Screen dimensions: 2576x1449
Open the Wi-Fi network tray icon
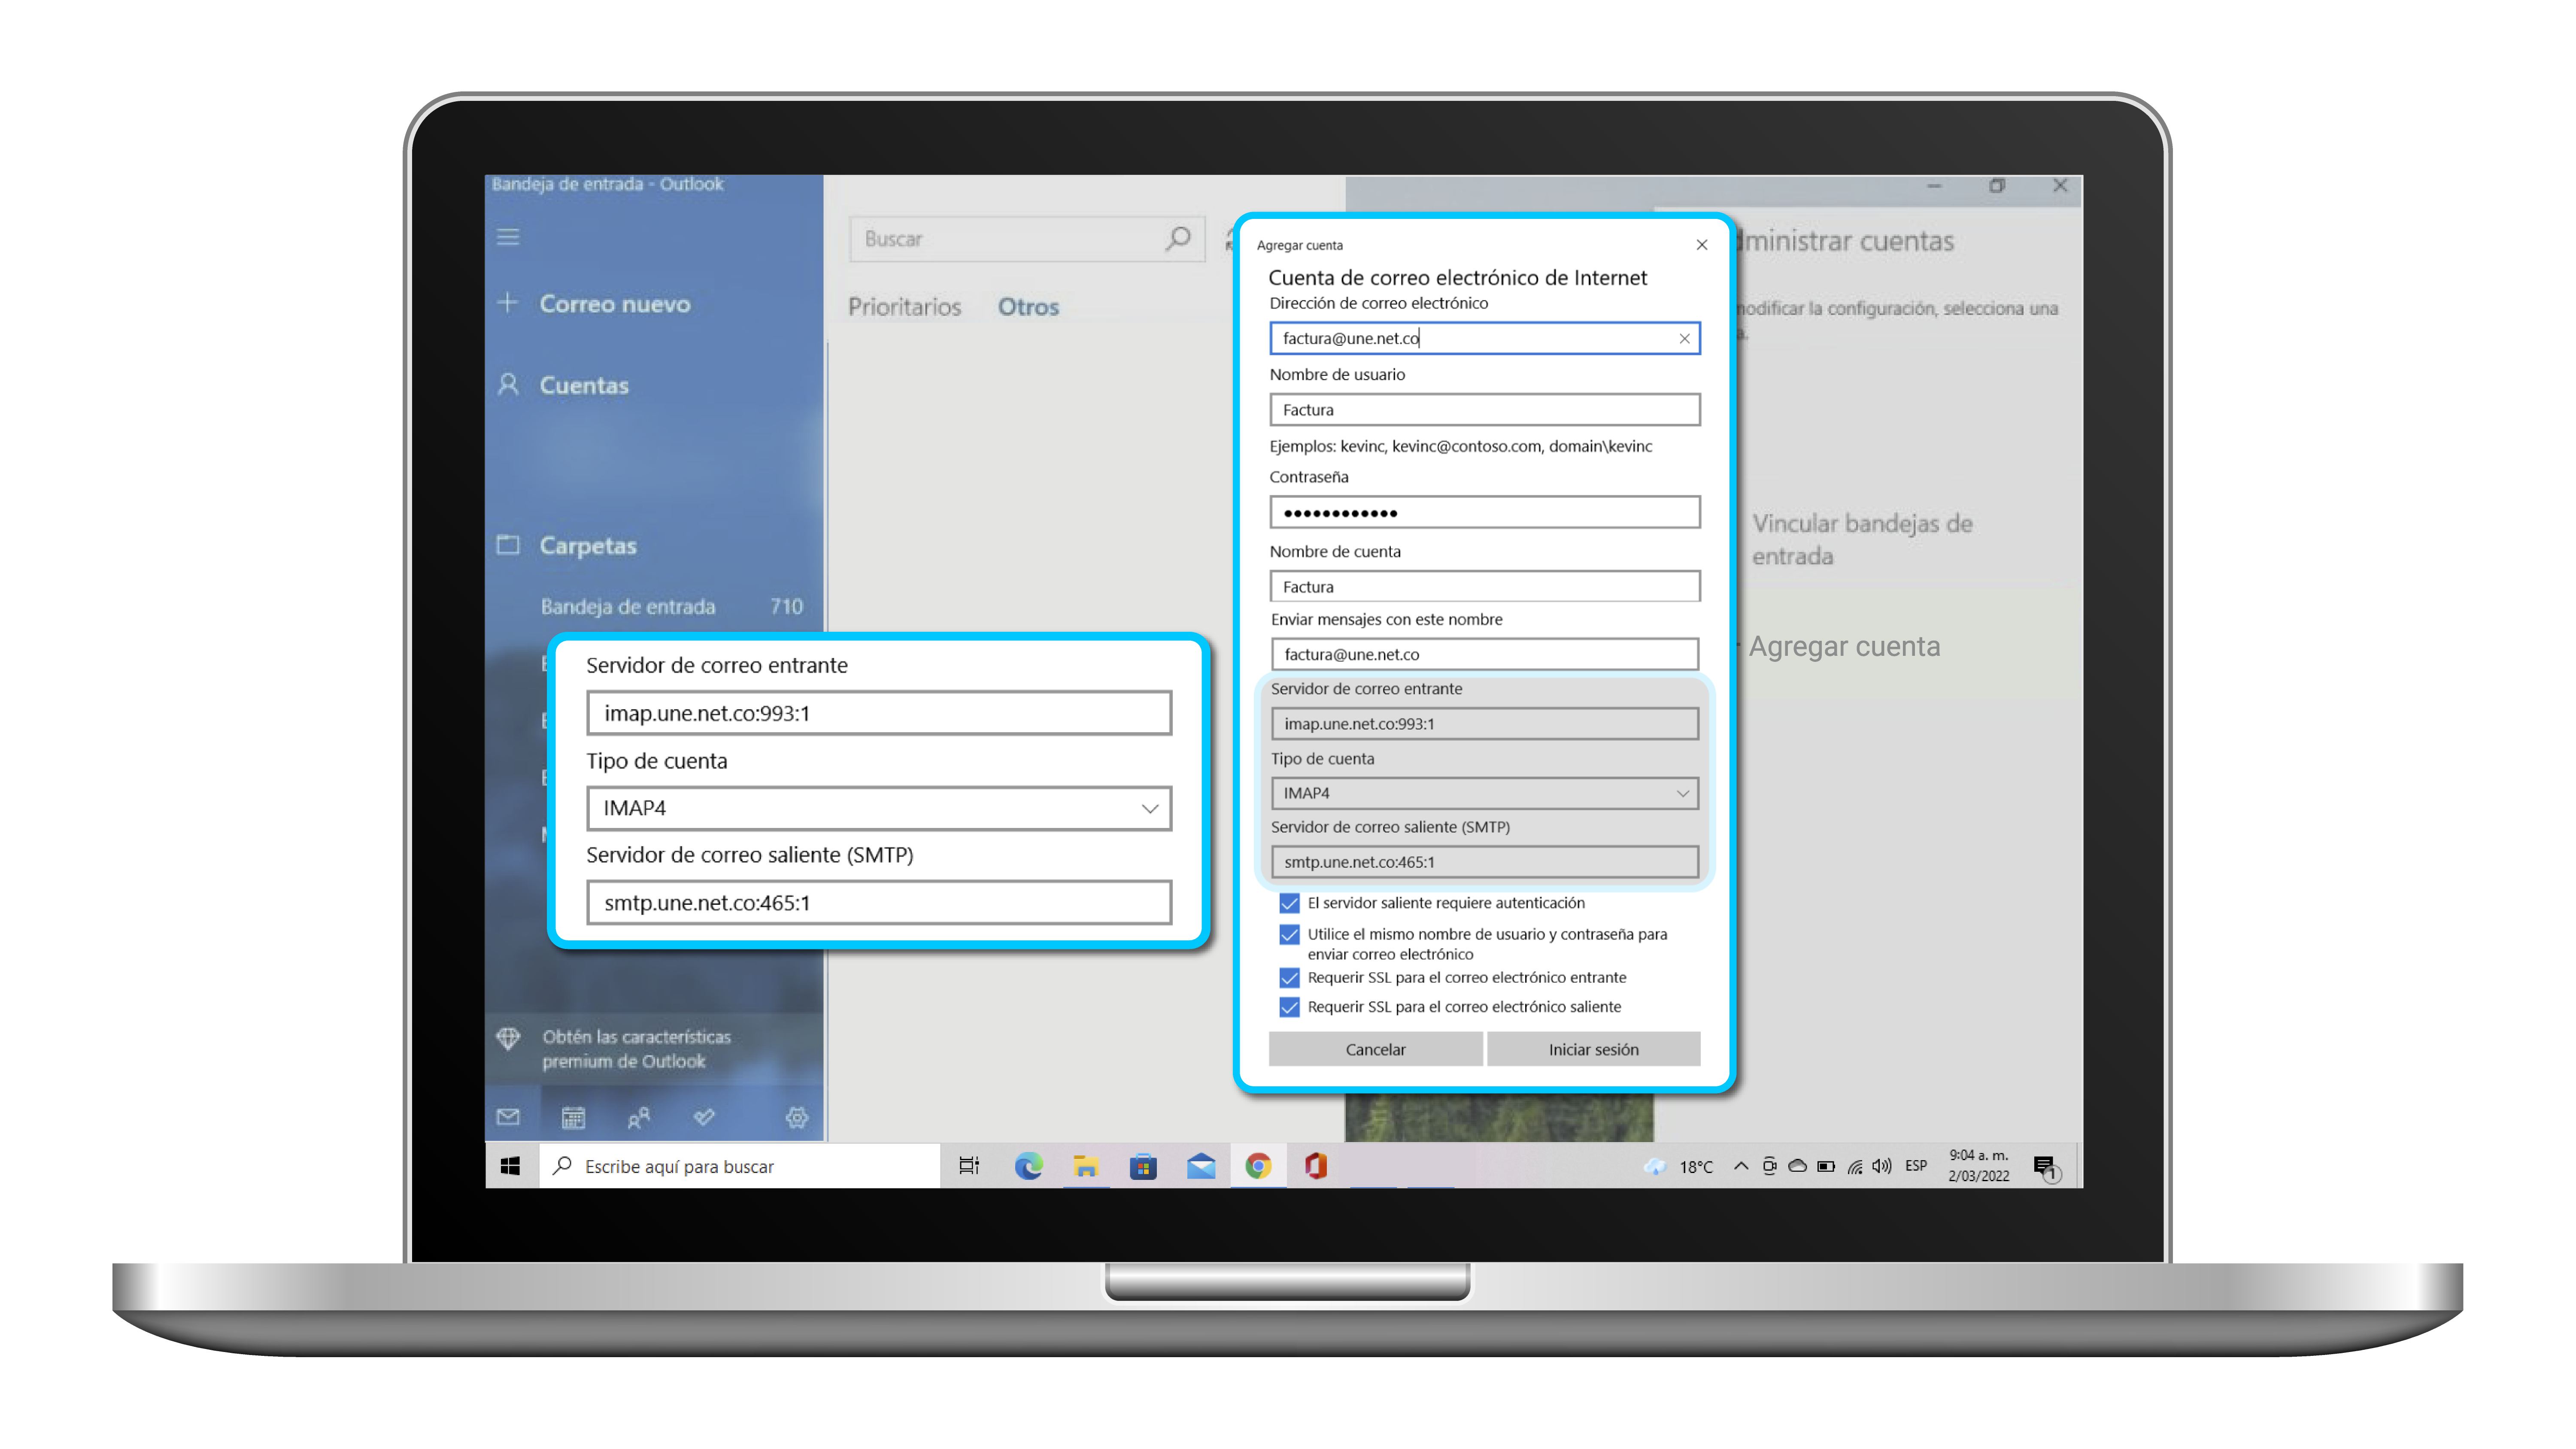click(x=1855, y=1166)
